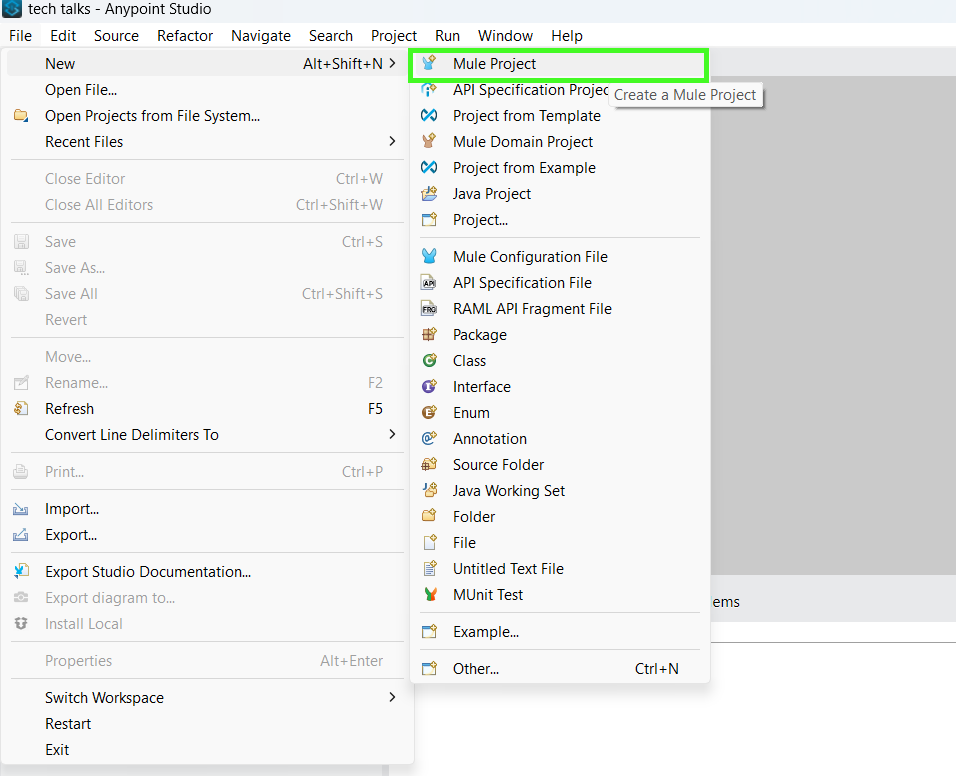
Task: Click the Refresh icon in File menu
Action: (x=21, y=408)
